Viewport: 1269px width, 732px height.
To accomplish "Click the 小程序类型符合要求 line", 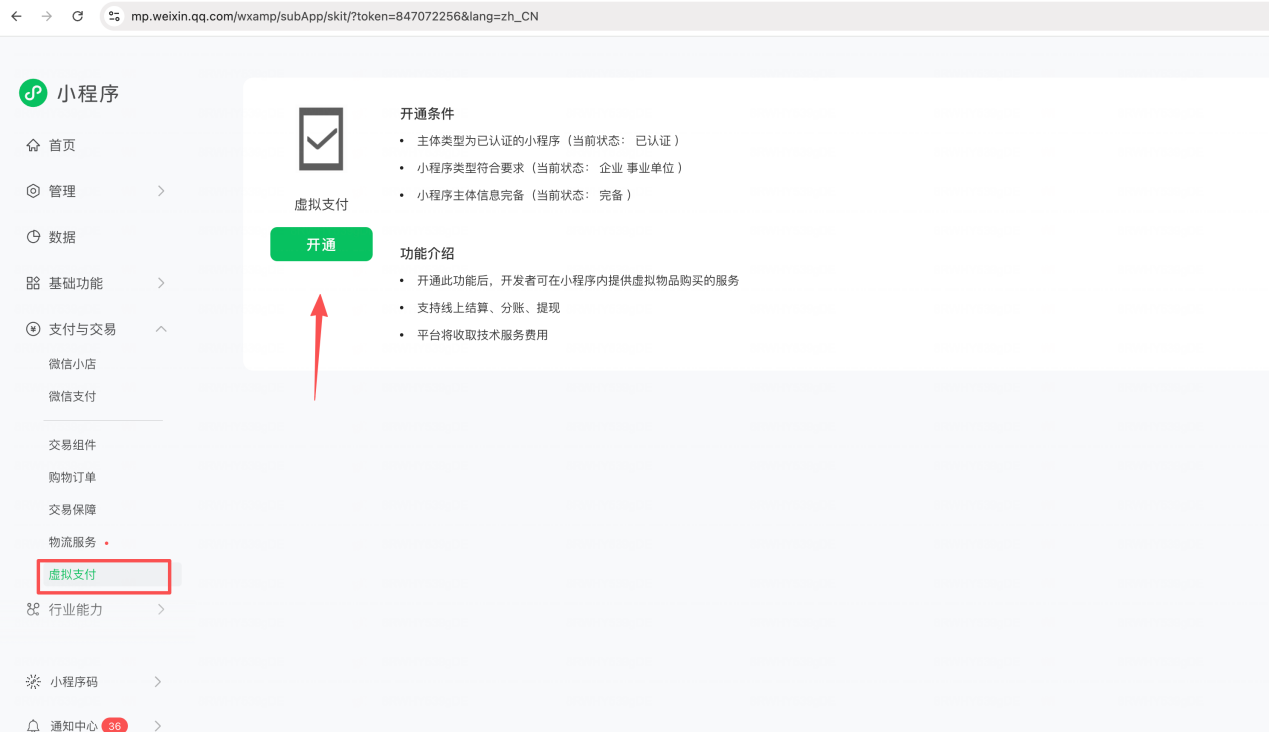I will pos(550,168).
